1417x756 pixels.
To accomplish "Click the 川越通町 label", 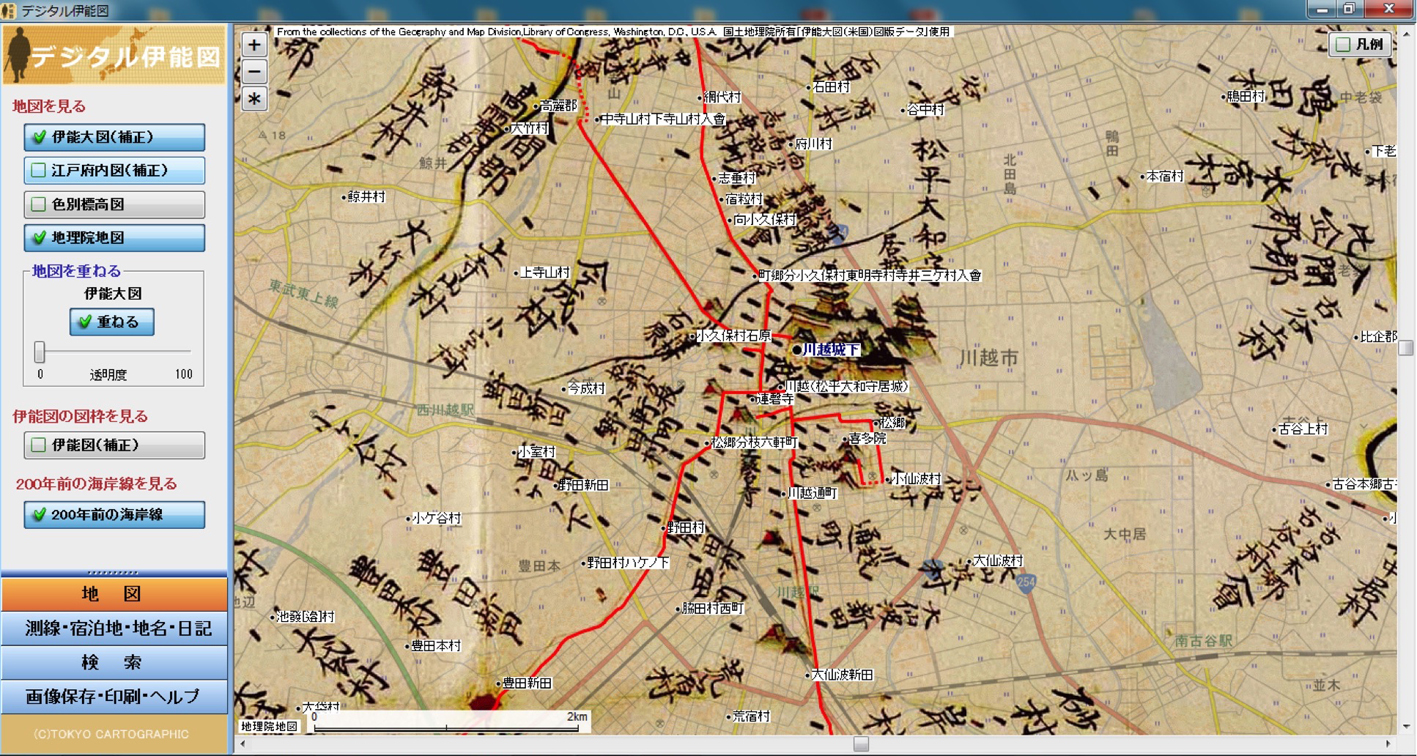I will point(812,493).
